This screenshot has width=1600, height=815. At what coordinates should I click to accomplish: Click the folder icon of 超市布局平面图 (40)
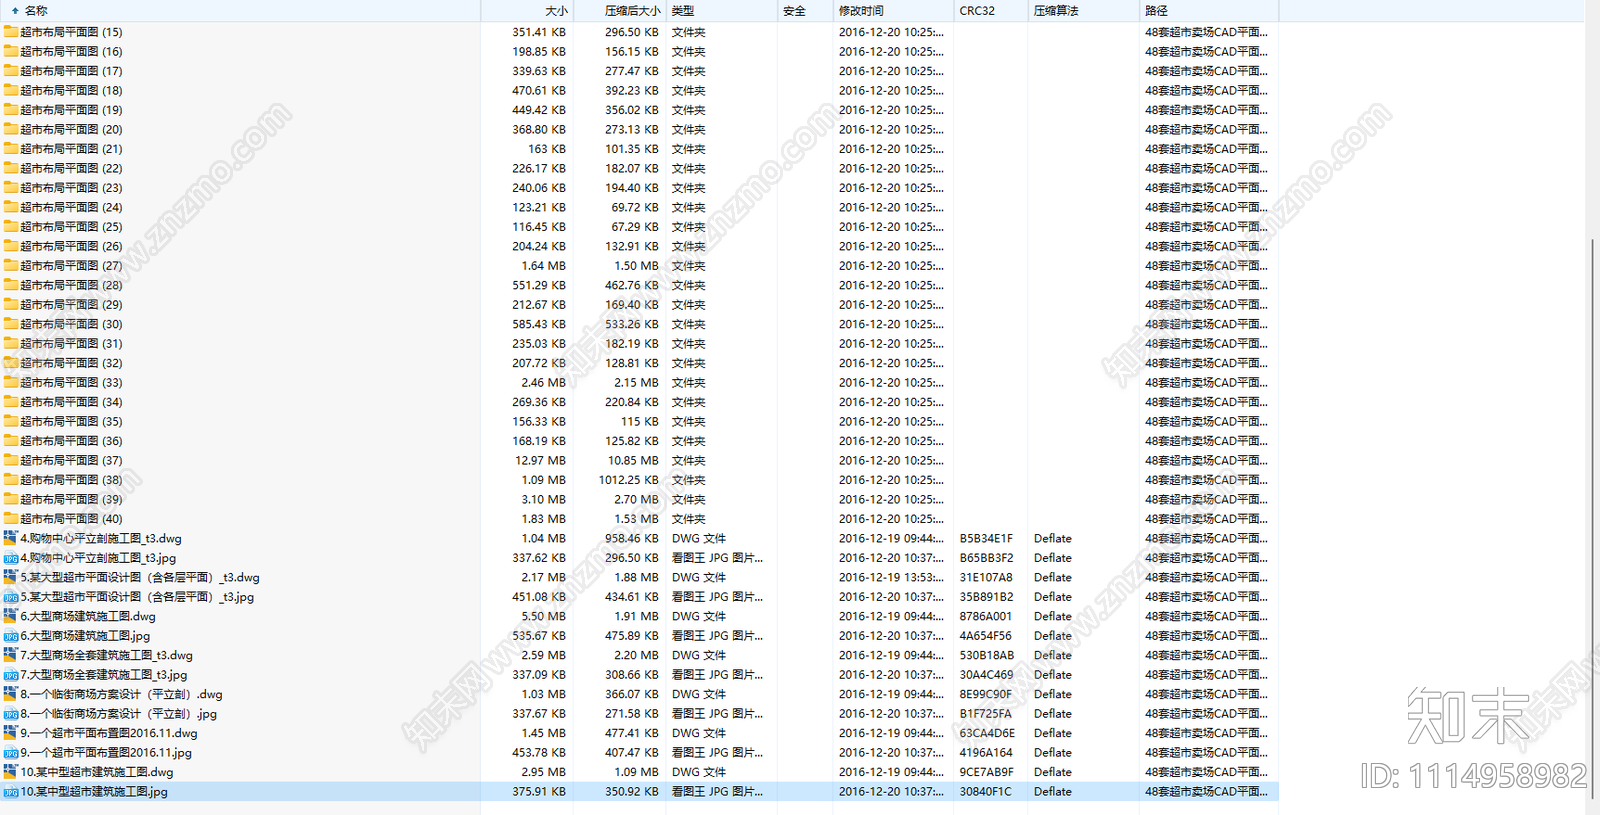[x=11, y=519]
